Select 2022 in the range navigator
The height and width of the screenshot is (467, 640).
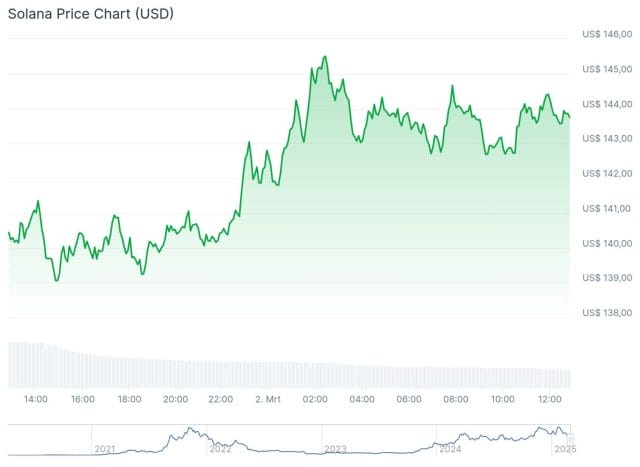[x=220, y=449]
